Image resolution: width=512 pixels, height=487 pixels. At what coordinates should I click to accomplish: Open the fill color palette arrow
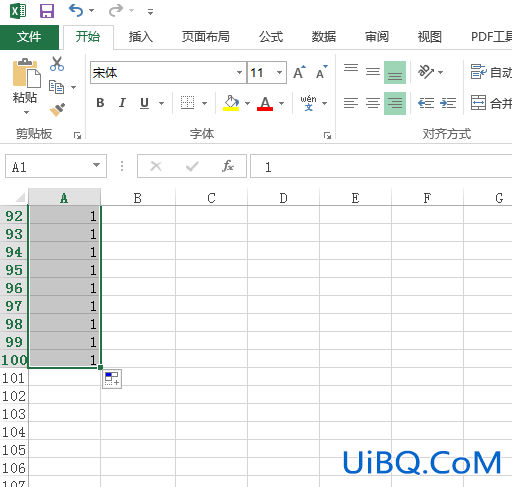pyautogui.click(x=247, y=103)
